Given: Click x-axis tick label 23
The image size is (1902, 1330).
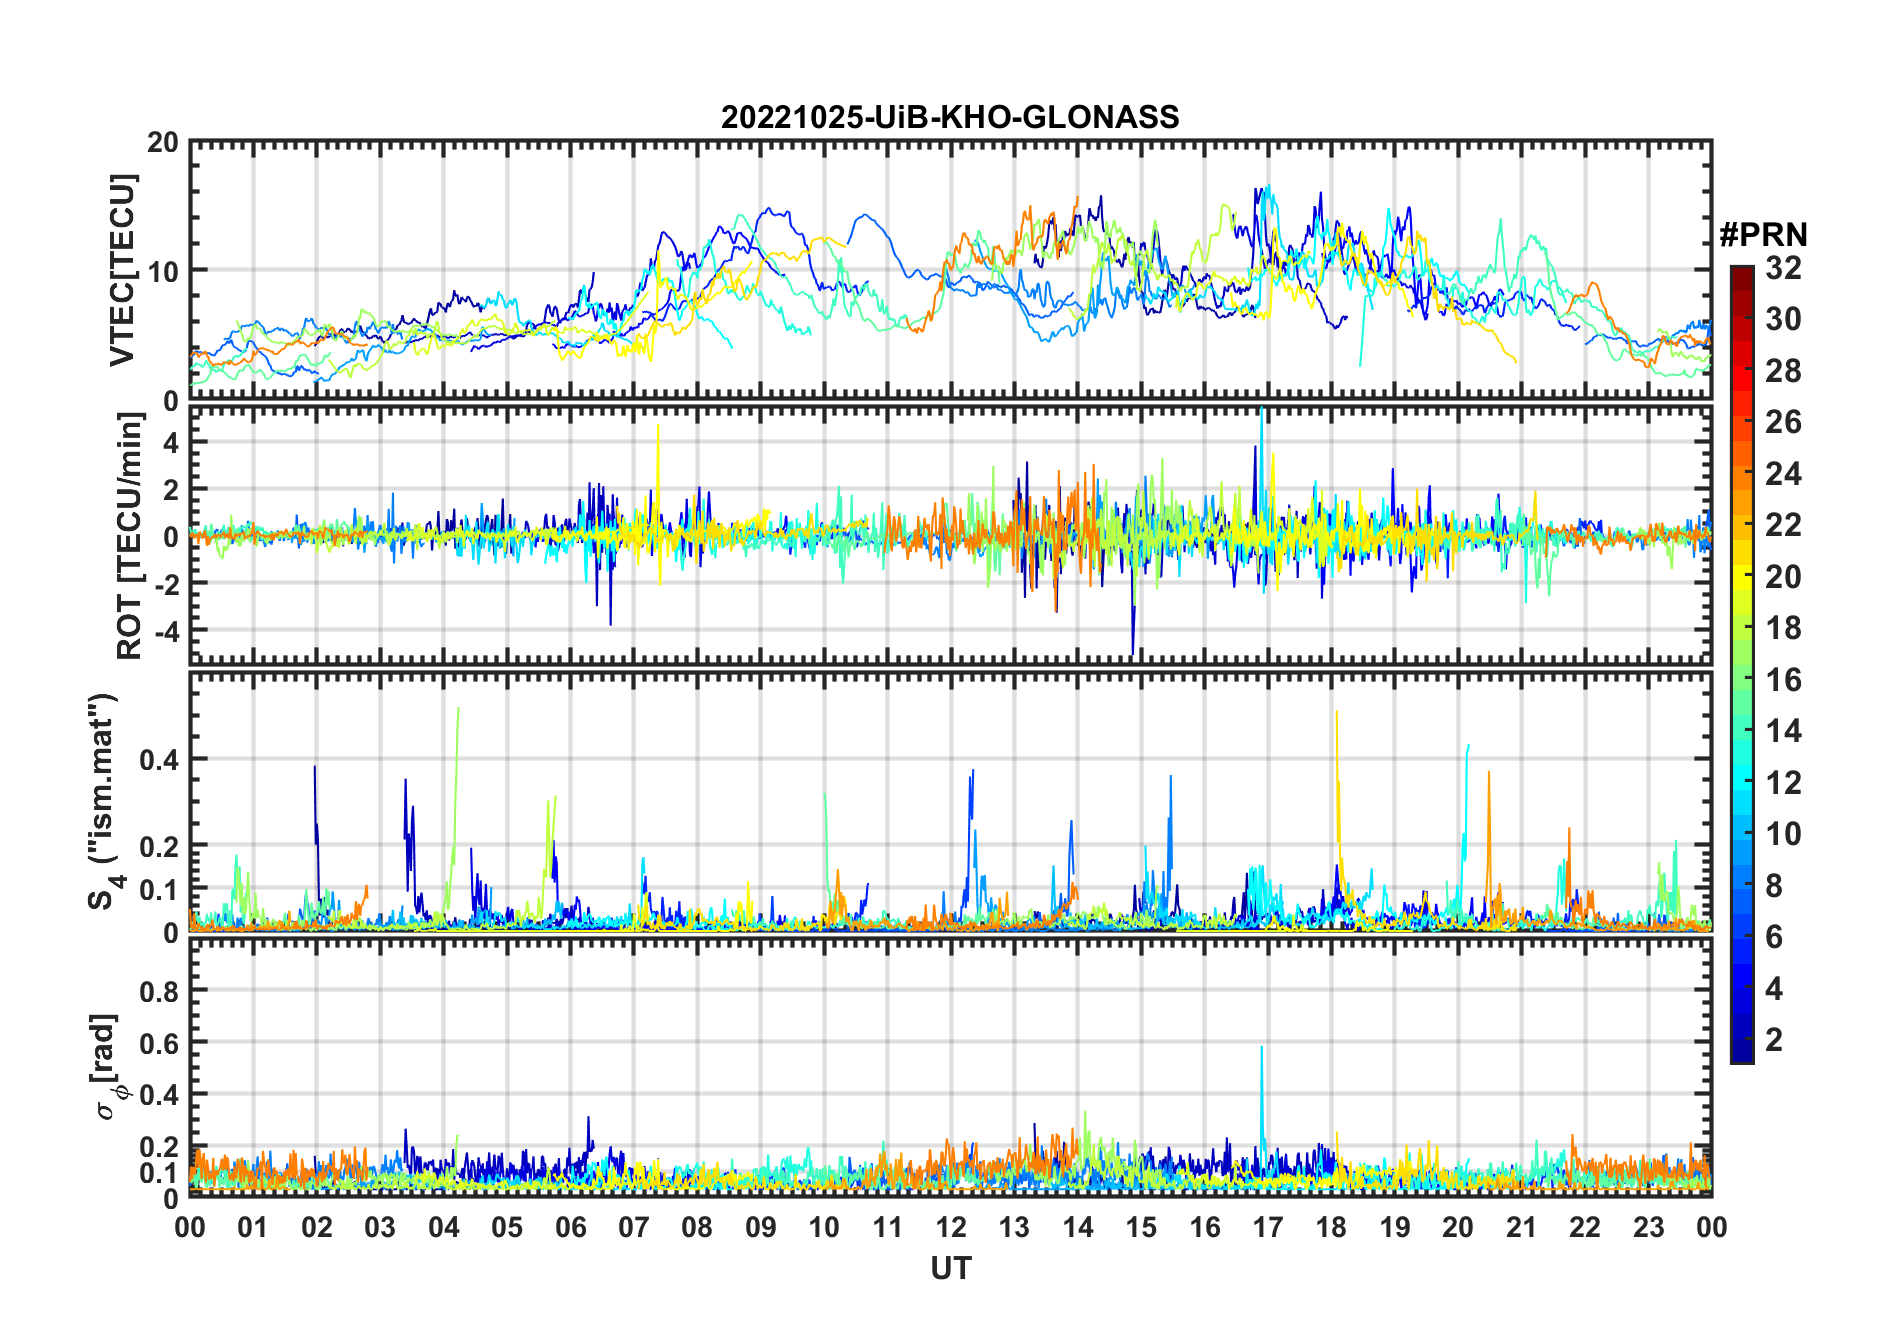Looking at the screenshot, I should [1648, 1226].
